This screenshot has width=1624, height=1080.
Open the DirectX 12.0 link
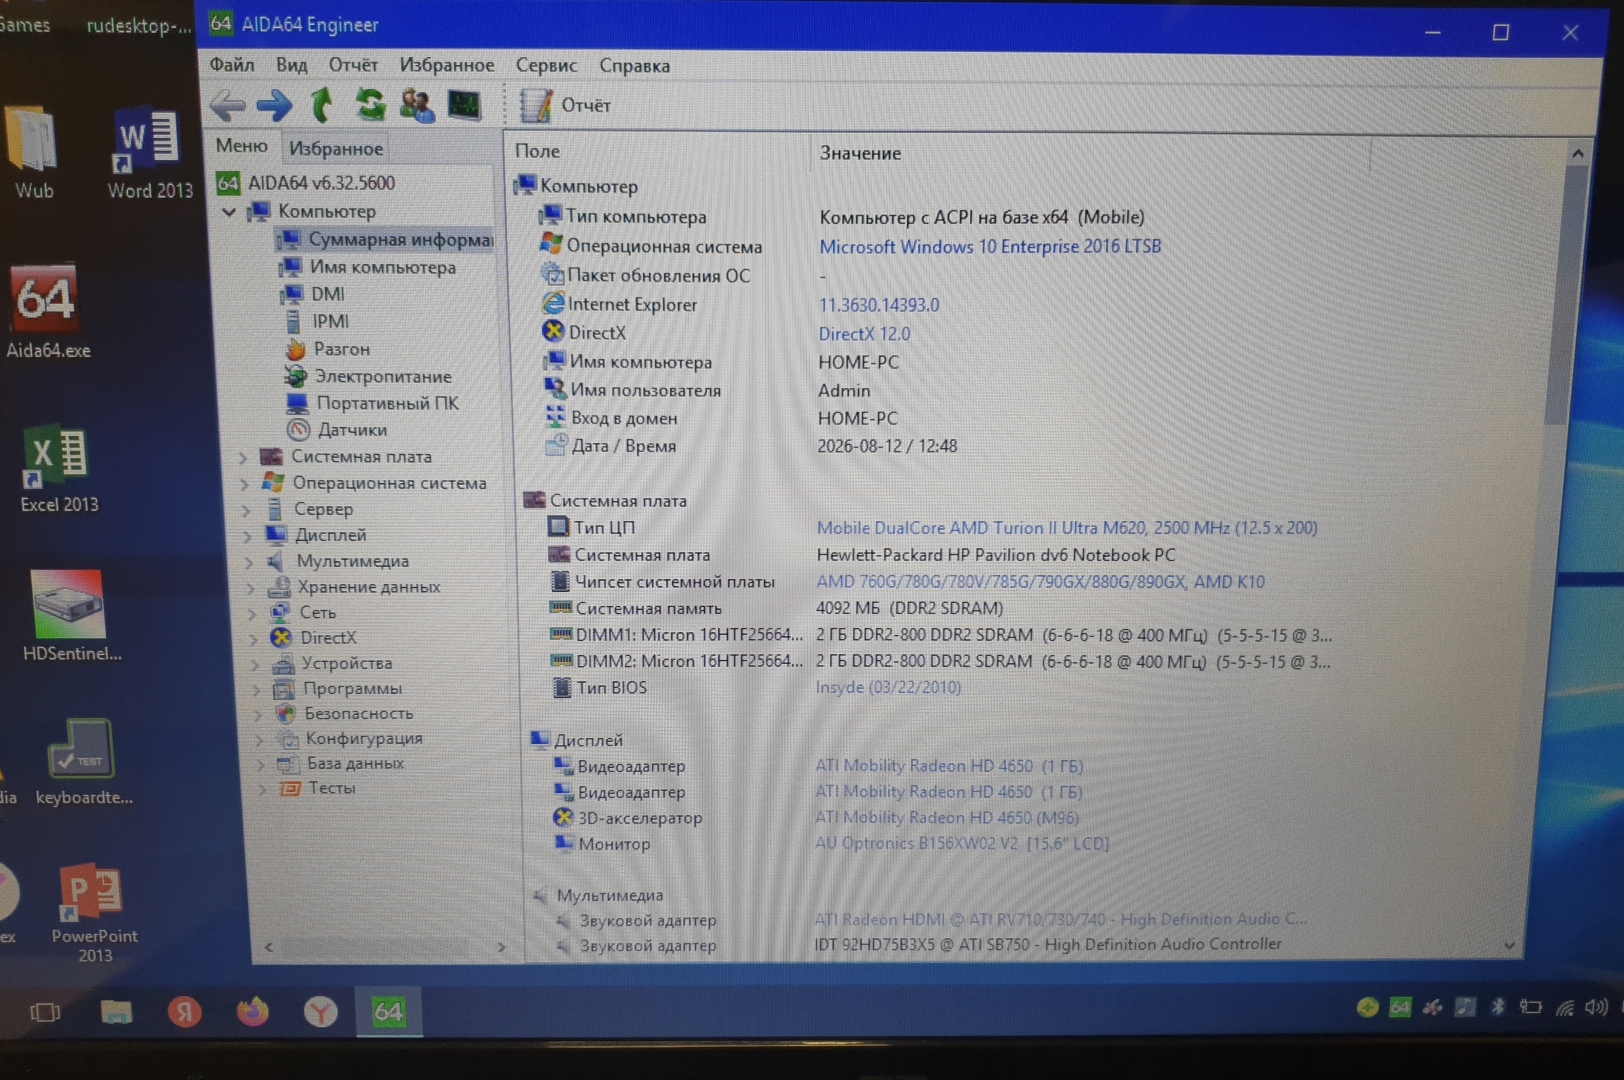point(864,334)
